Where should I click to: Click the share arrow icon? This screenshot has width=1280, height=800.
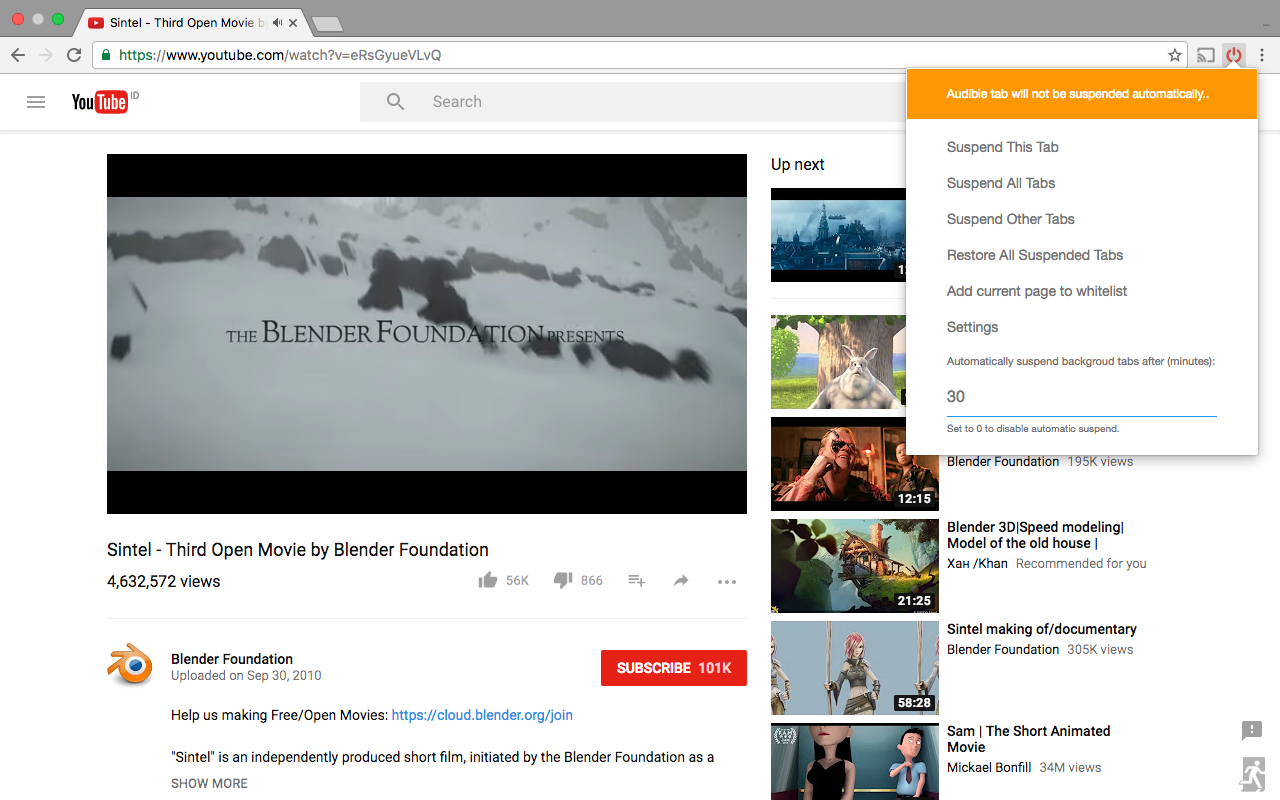coord(681,581)
